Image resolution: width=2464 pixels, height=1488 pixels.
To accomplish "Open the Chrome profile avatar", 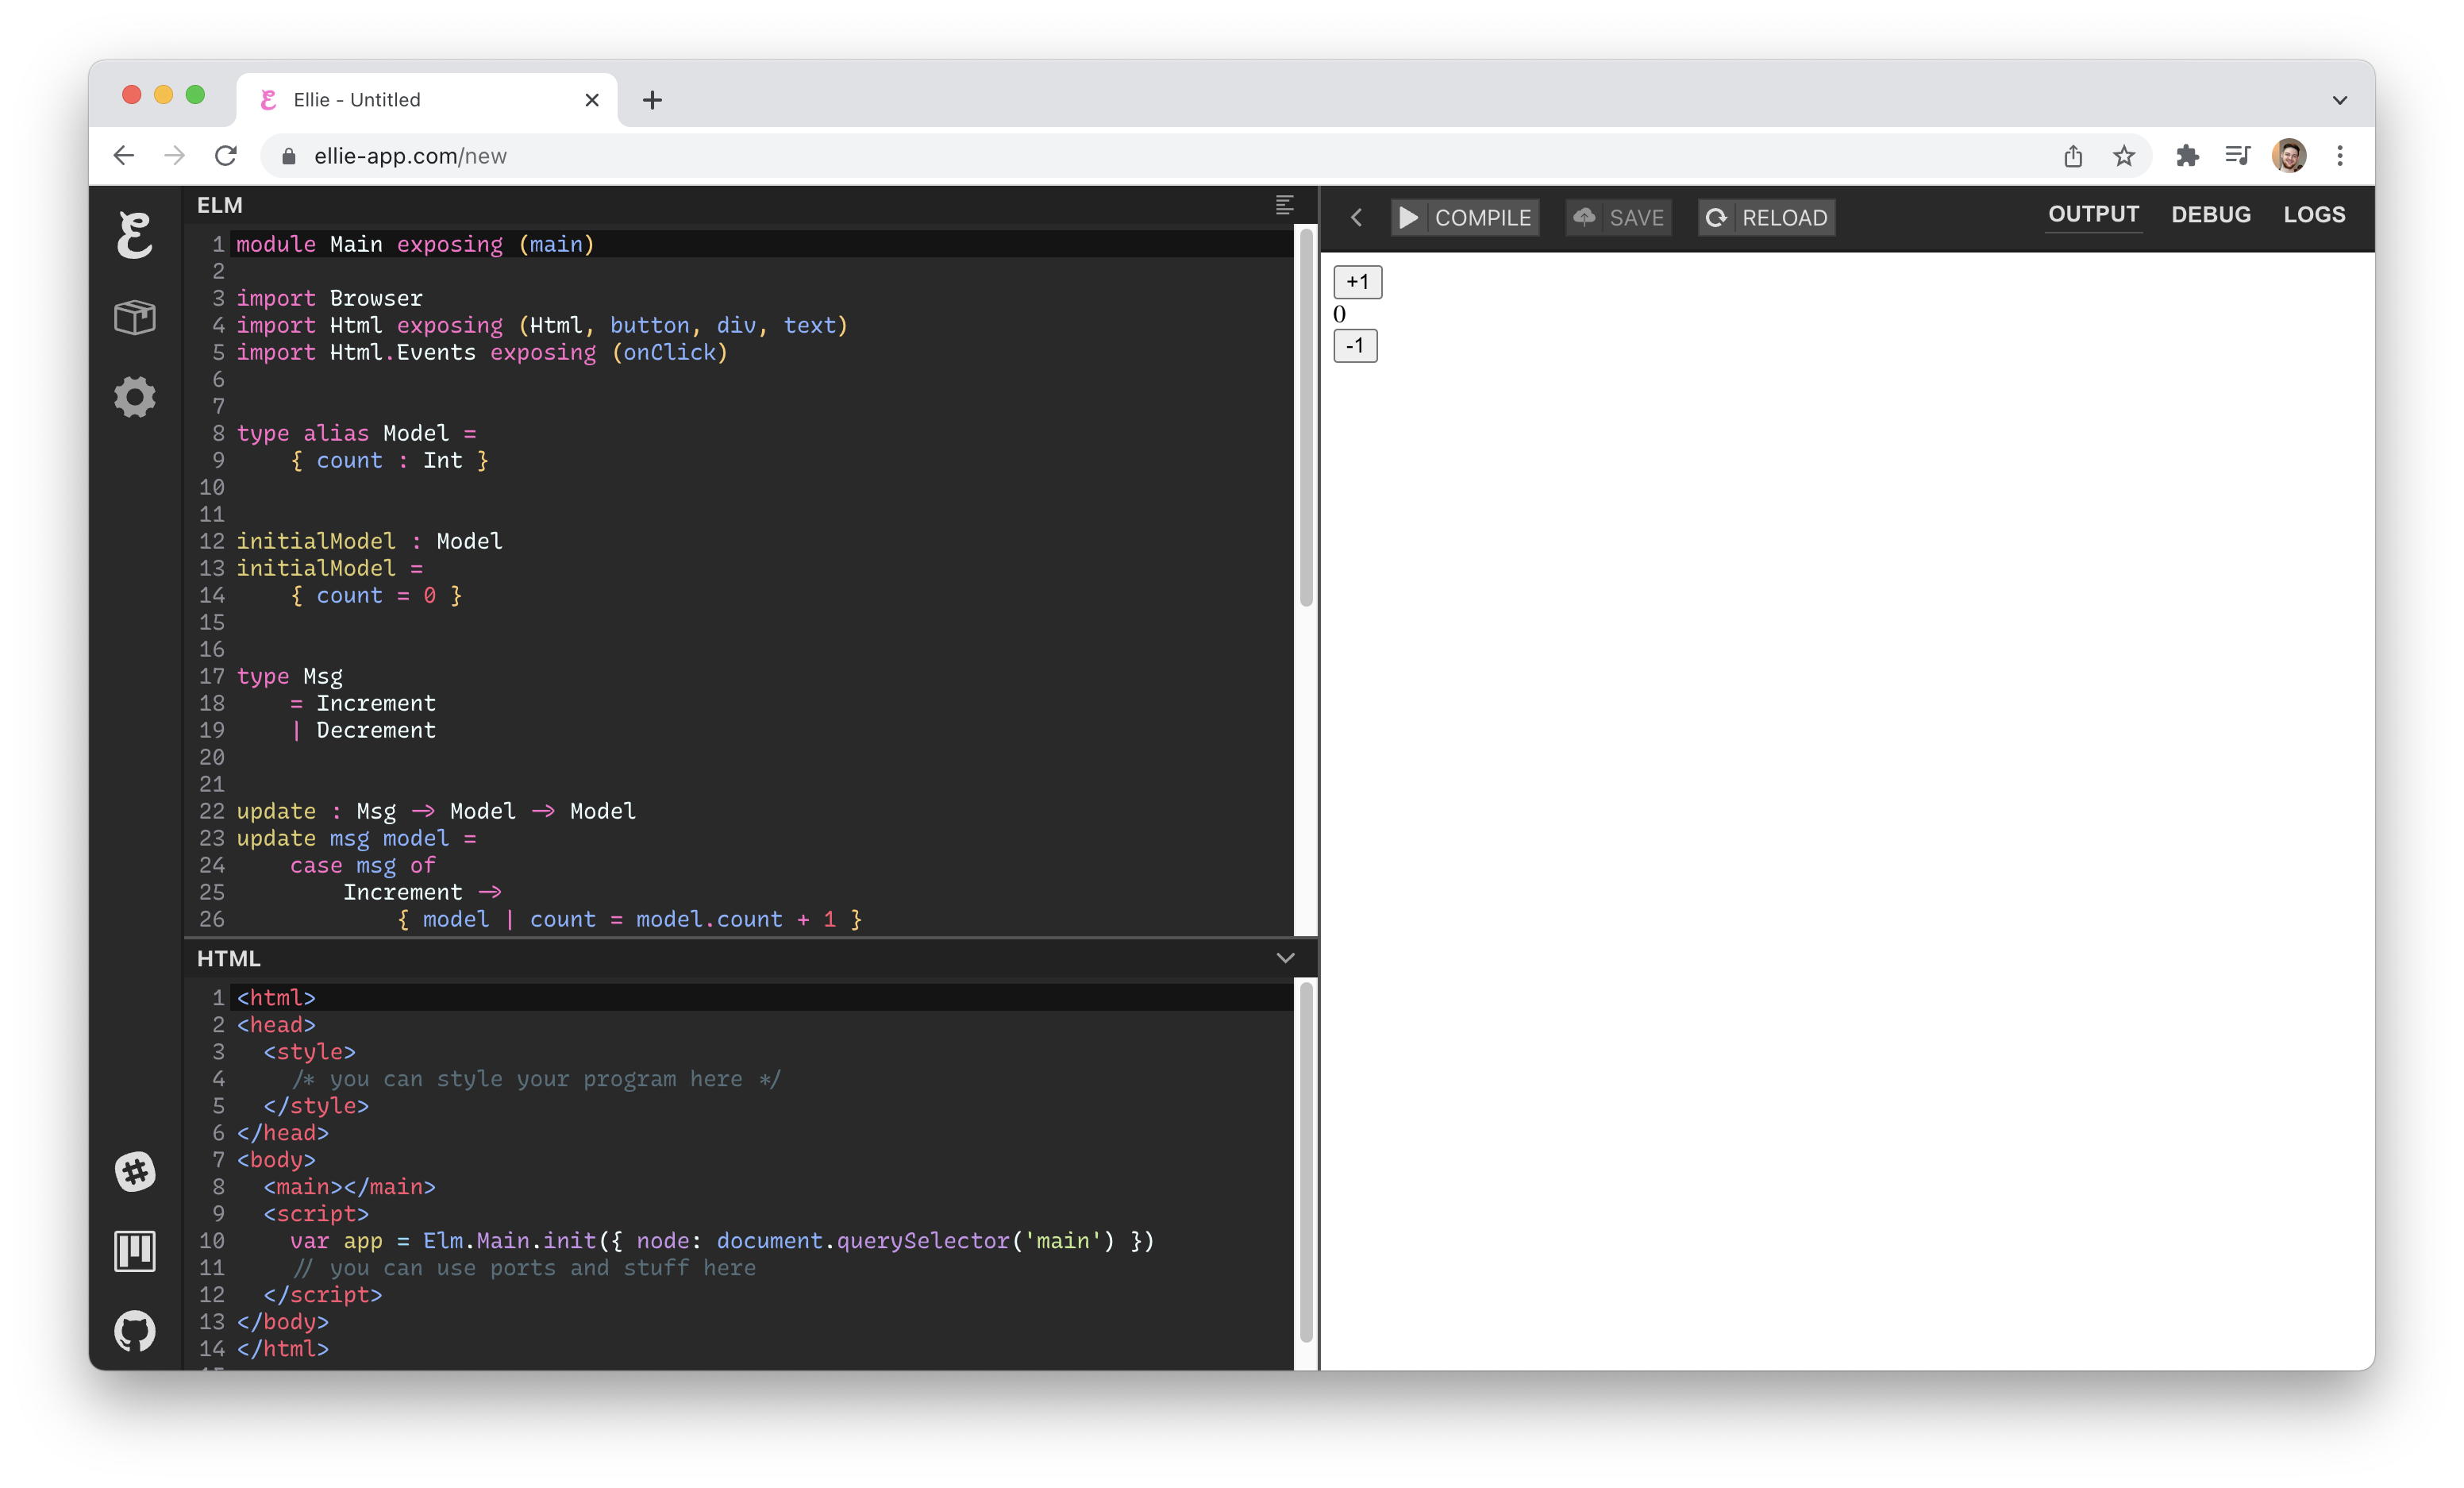I will (x=2289, y=156).
